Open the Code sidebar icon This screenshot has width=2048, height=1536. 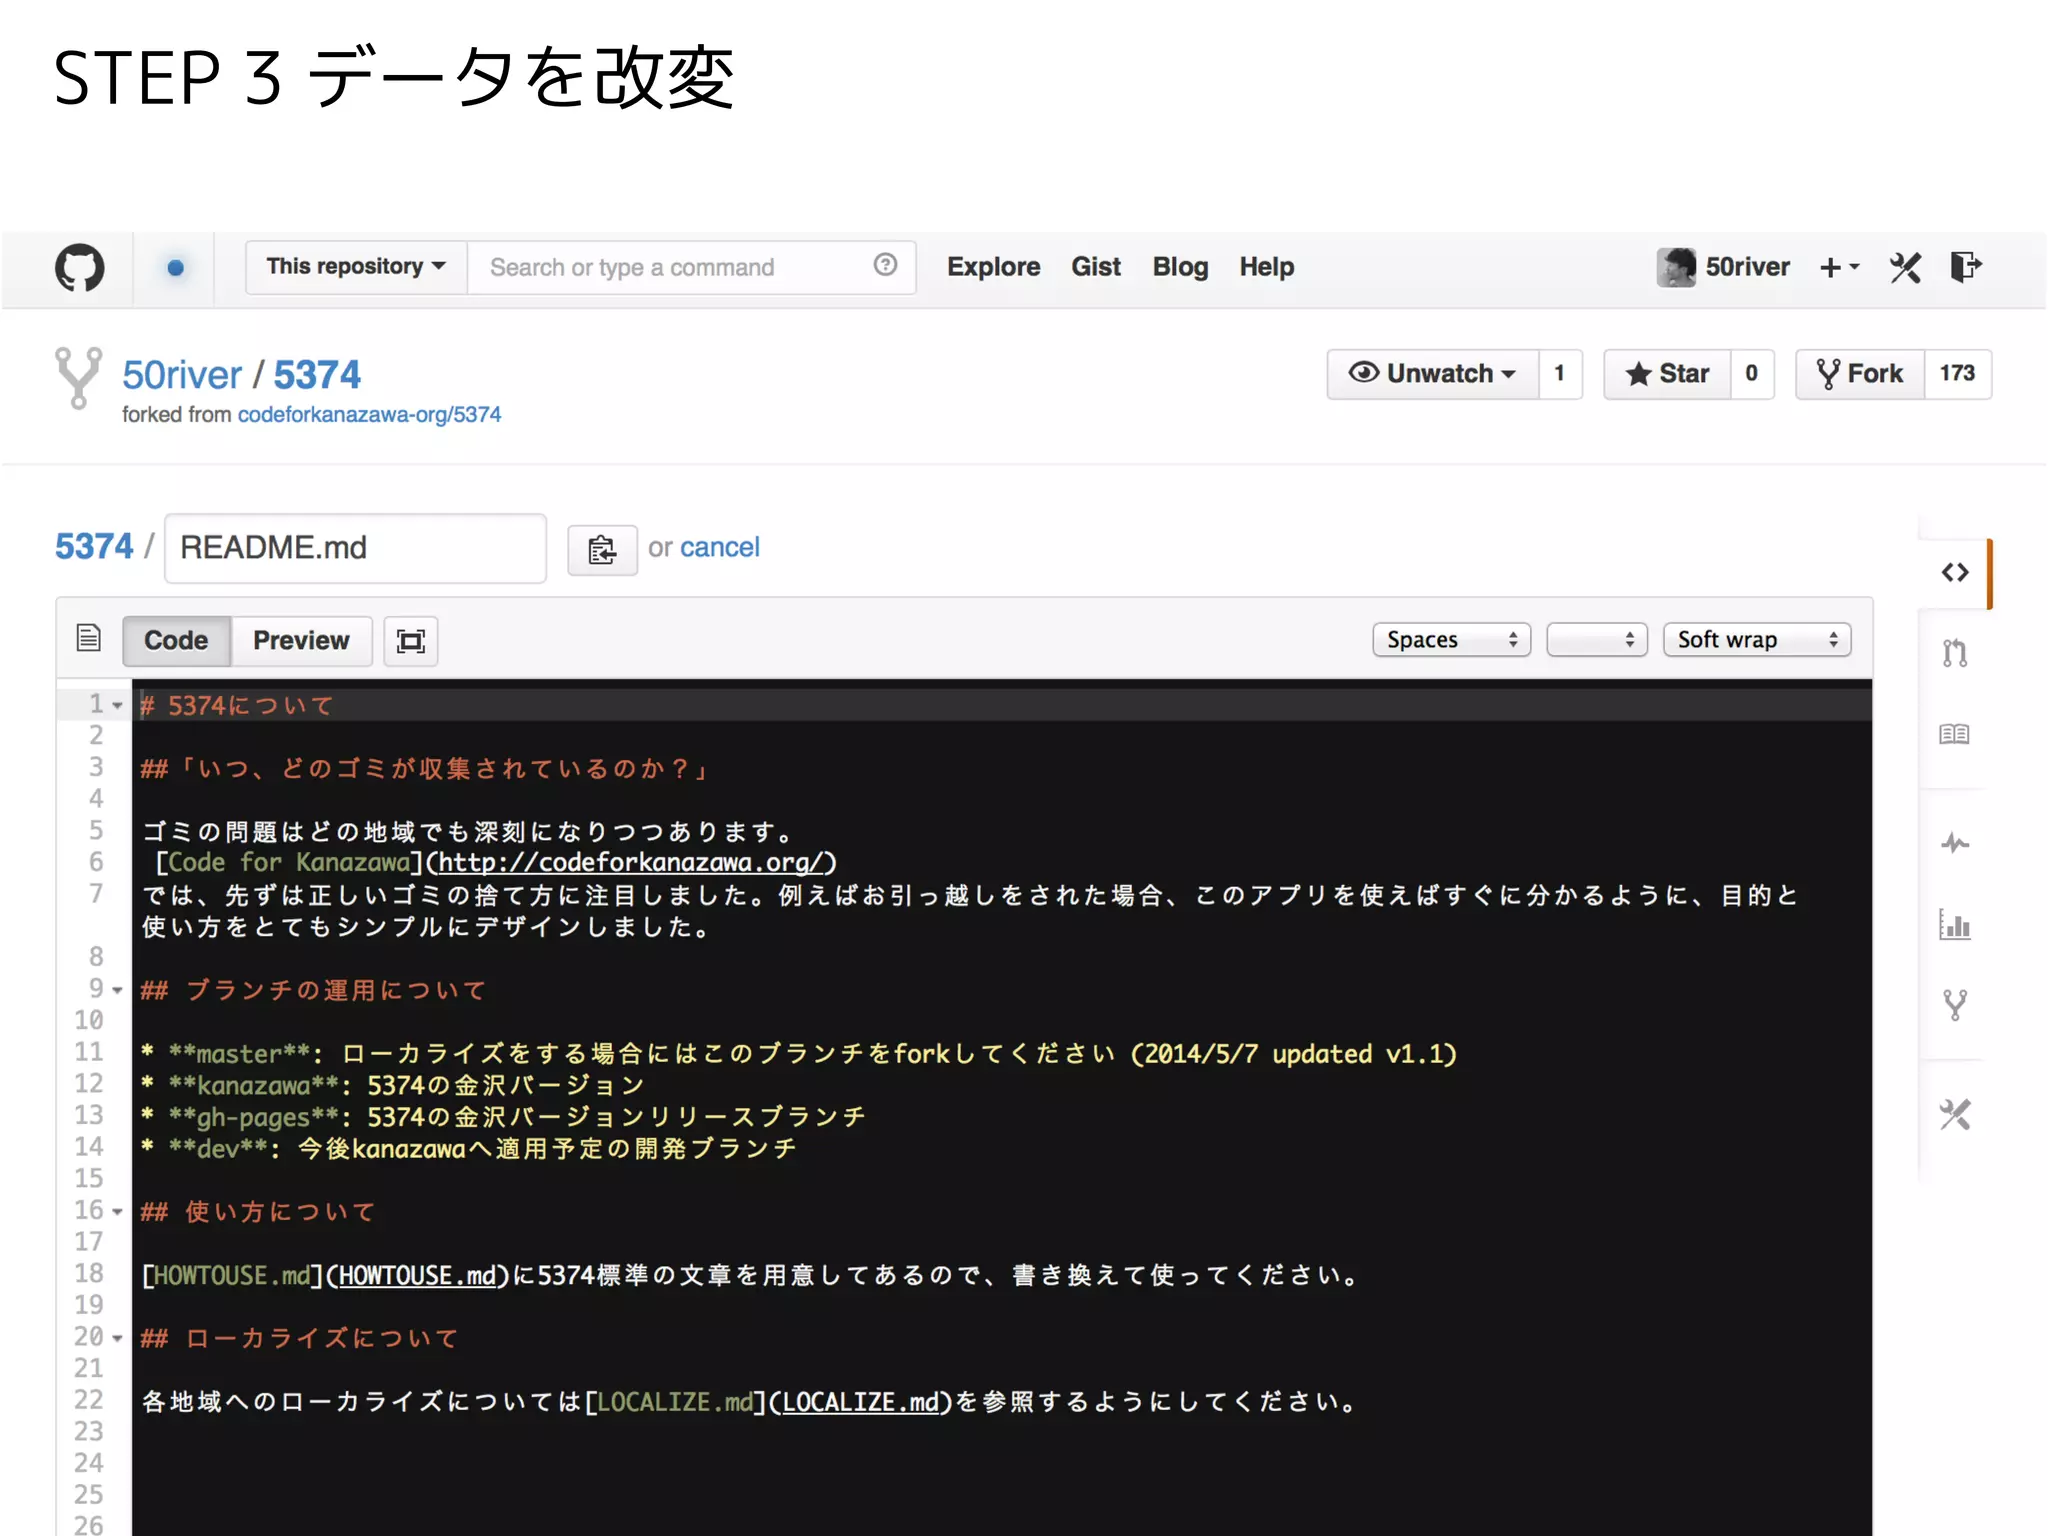(x=1955, y=573)
